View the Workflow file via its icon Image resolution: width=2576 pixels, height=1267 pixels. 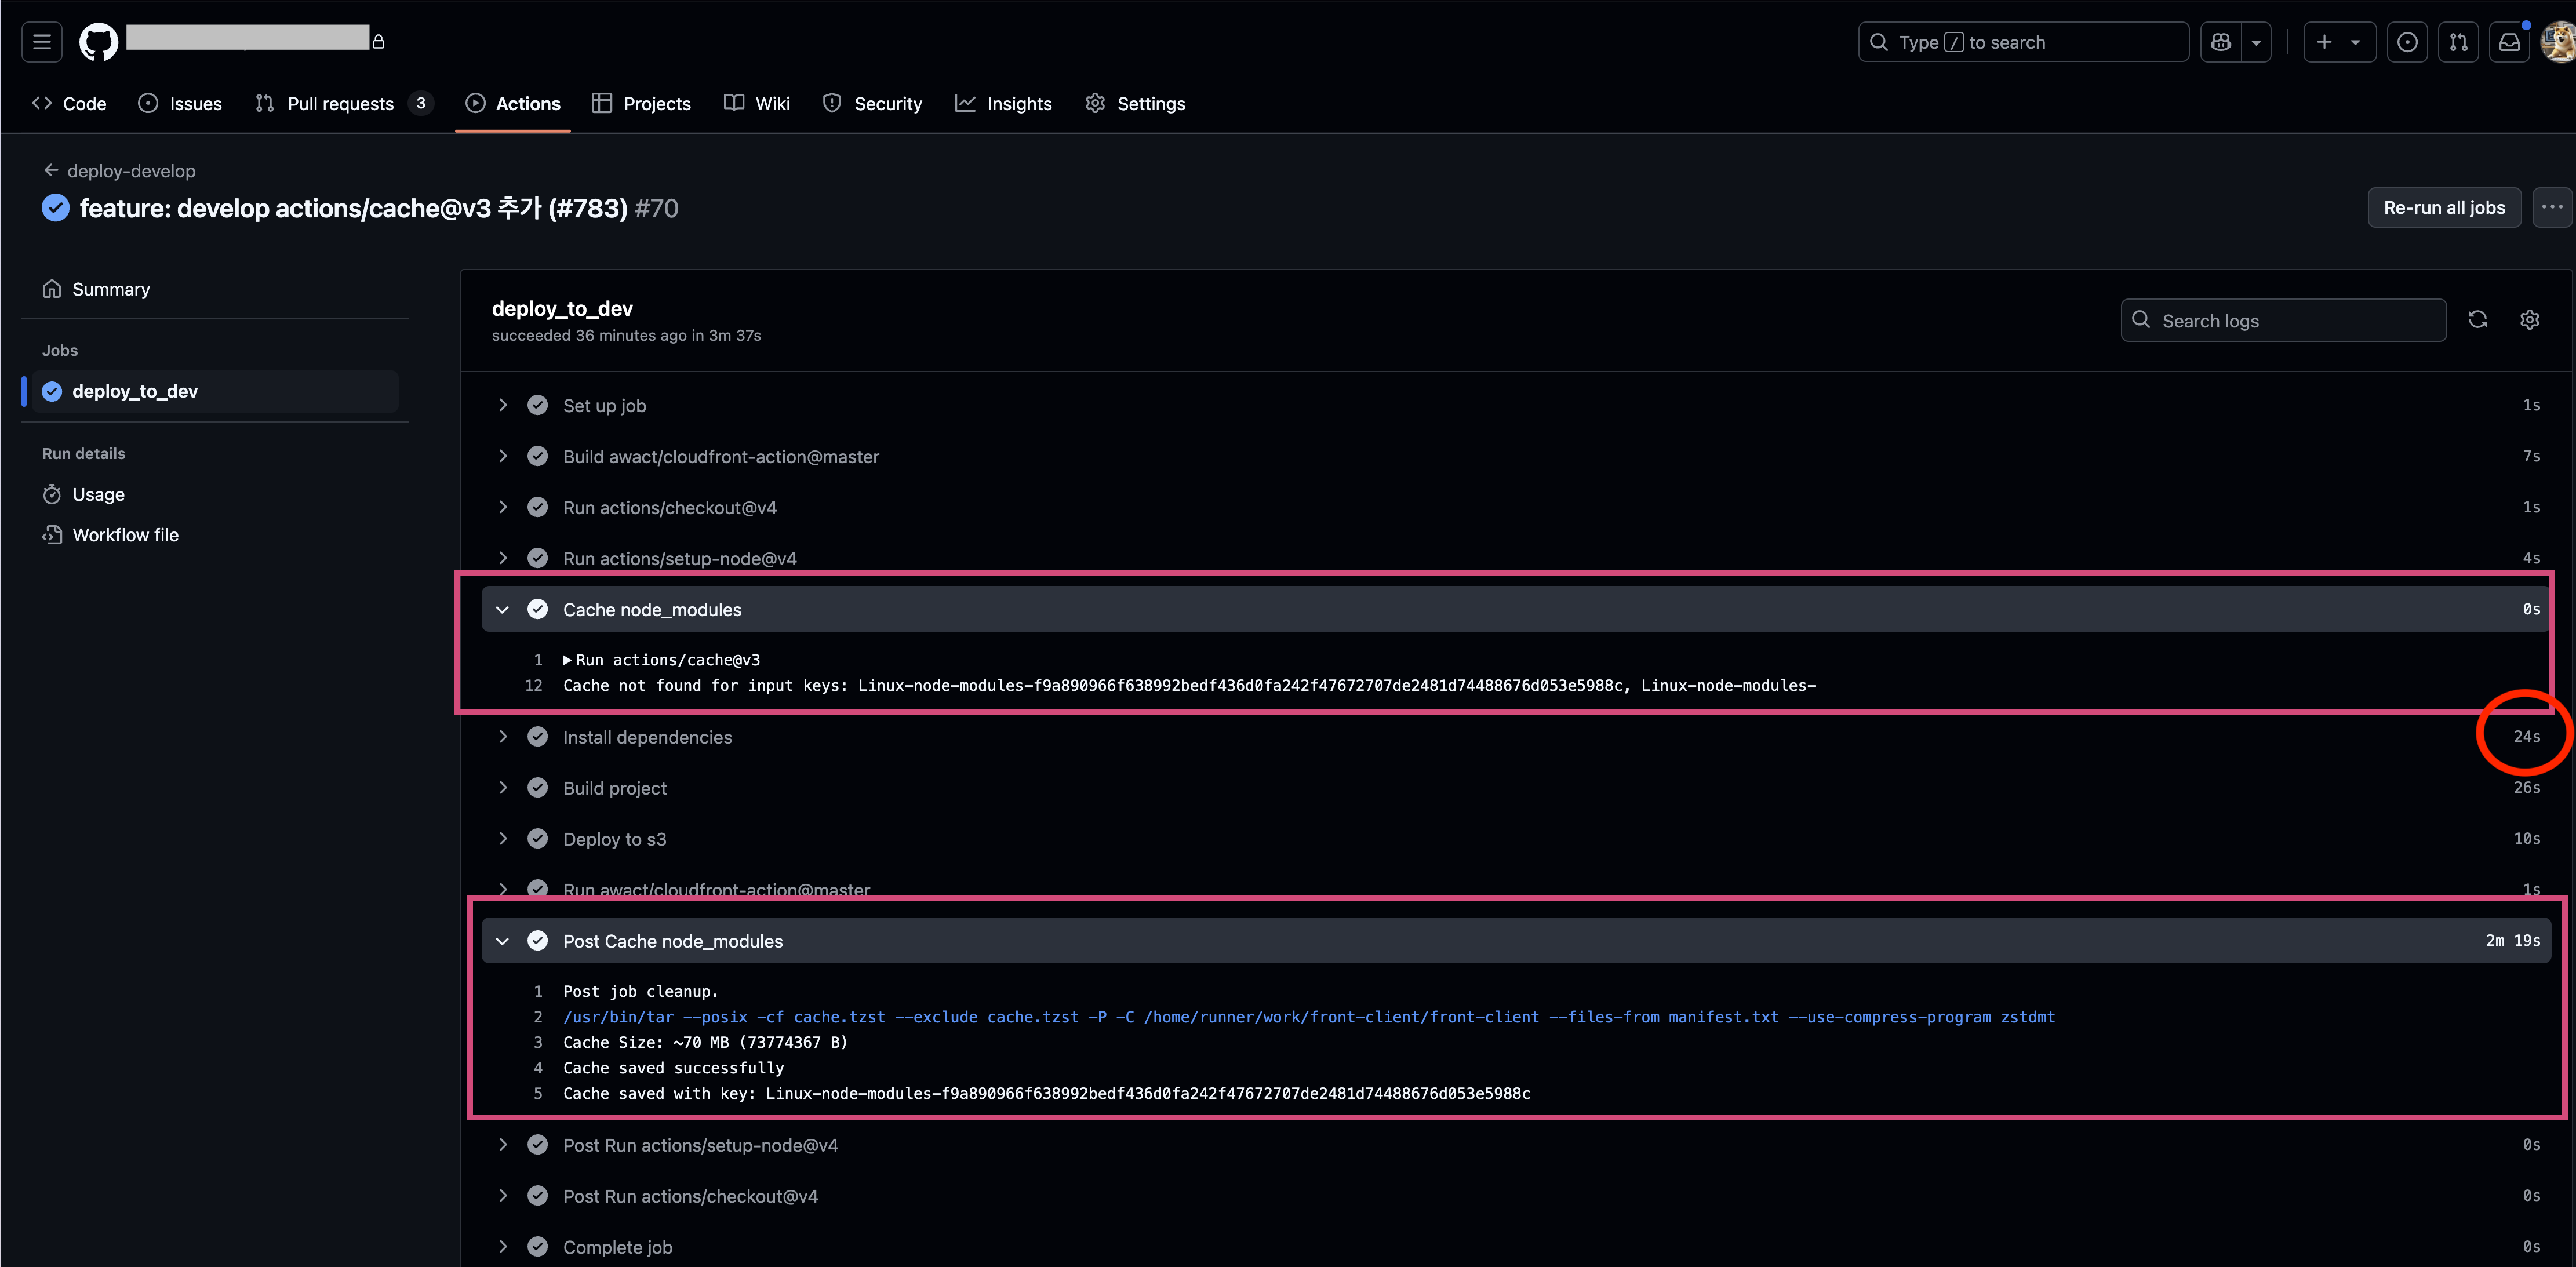coord(53,535)
